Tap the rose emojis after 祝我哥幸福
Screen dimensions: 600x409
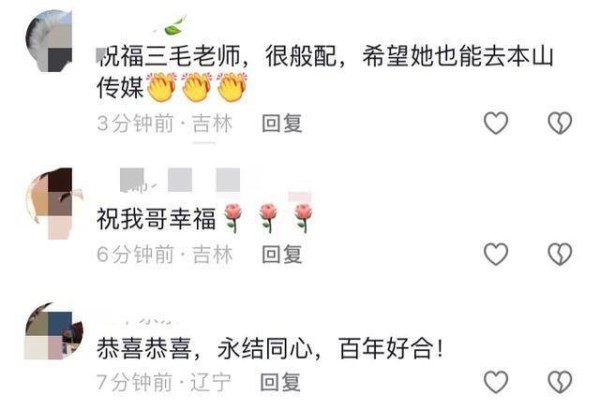pos(268,218)
